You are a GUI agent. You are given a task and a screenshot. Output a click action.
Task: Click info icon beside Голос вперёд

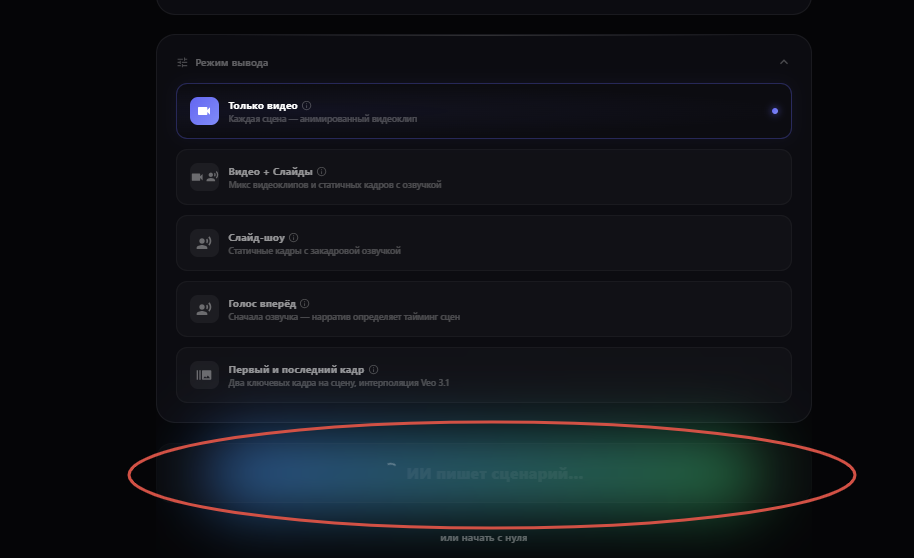(x=305, y=303)
